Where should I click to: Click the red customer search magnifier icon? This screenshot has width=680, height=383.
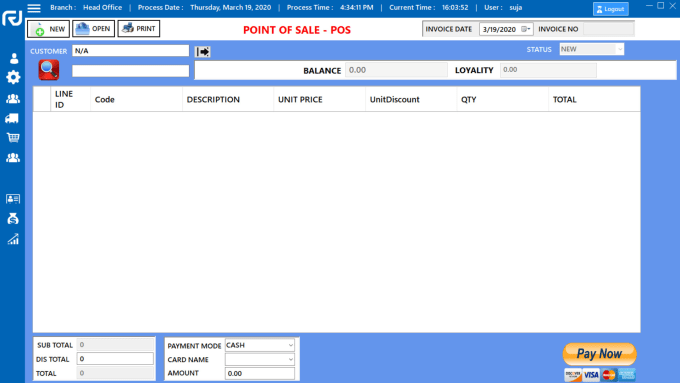[x=49, y=70]
